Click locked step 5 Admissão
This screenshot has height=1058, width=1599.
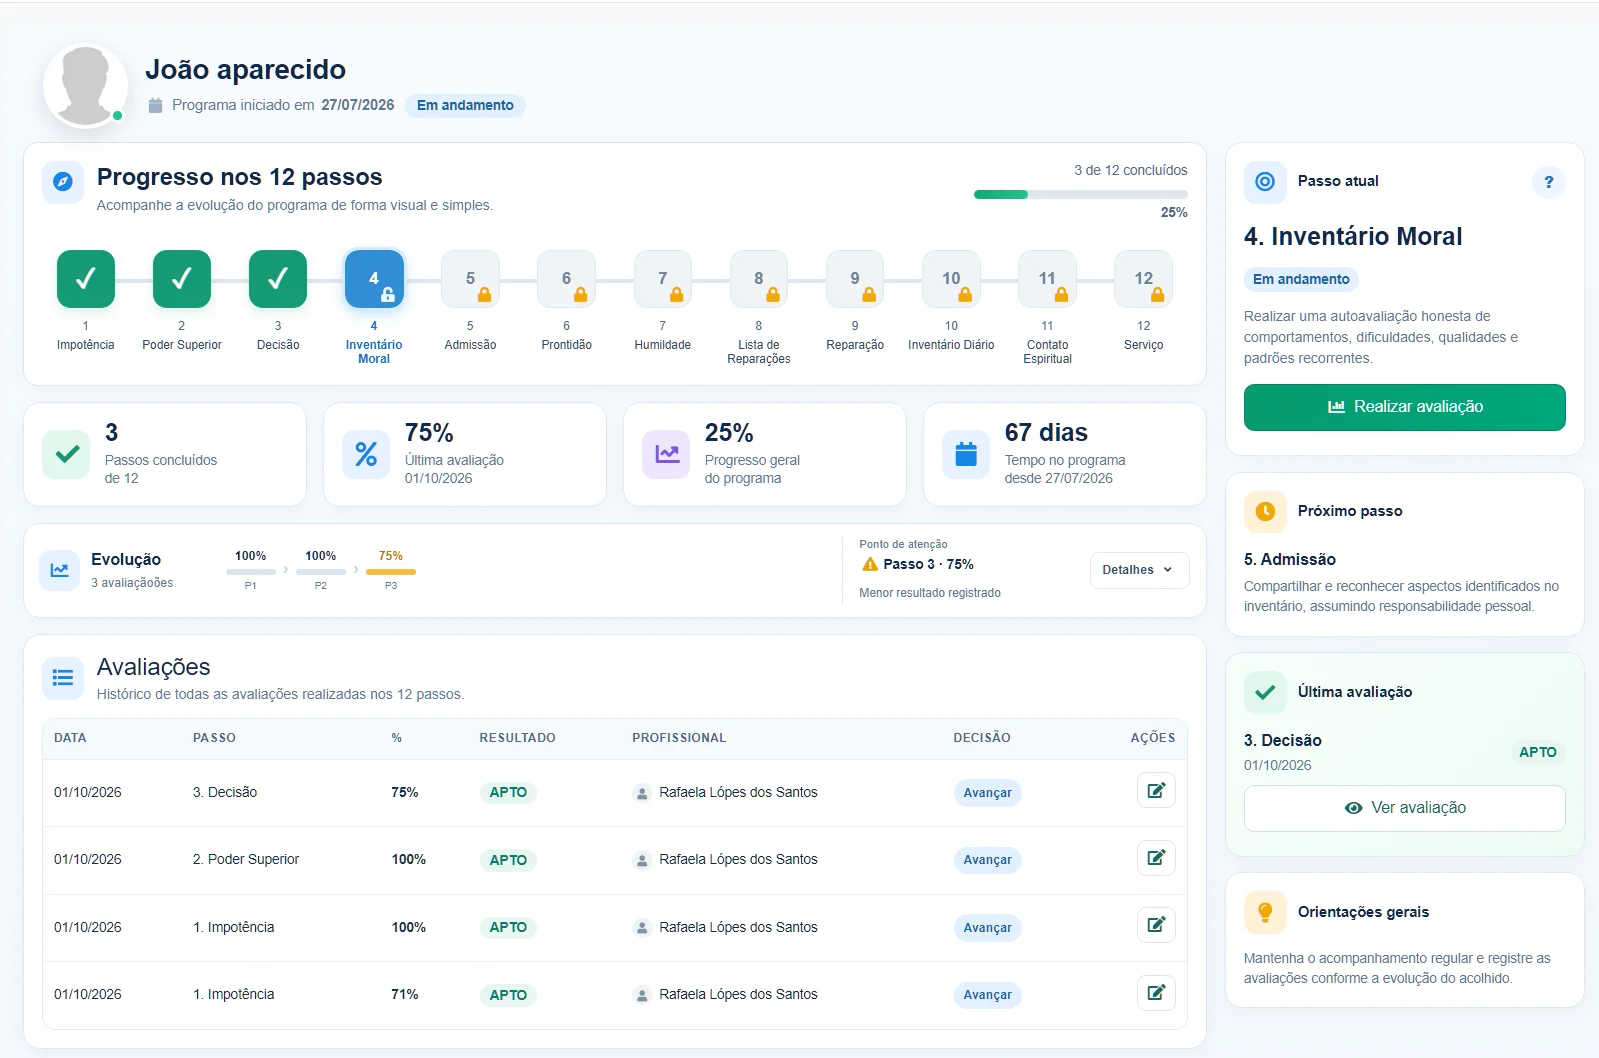(x=470, y=279)
